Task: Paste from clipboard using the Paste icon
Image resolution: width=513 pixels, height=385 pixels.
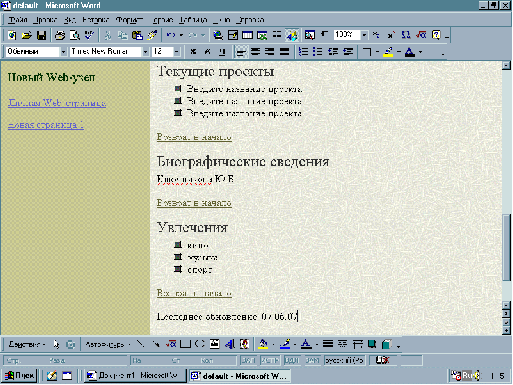Action: pos(137,35)
